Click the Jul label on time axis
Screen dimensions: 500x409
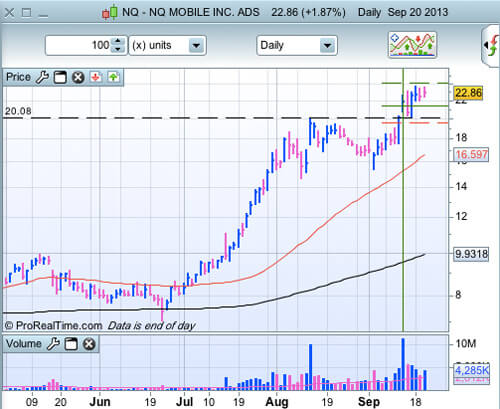184,402
